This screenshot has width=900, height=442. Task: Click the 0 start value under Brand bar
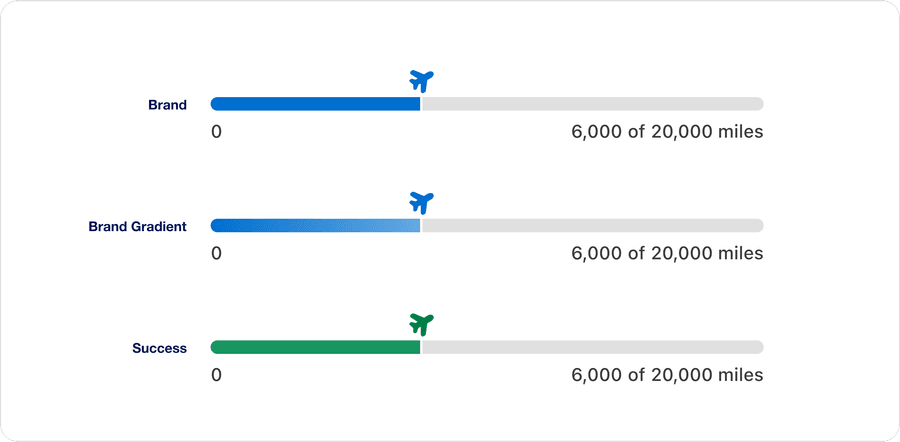click(216, 132)
